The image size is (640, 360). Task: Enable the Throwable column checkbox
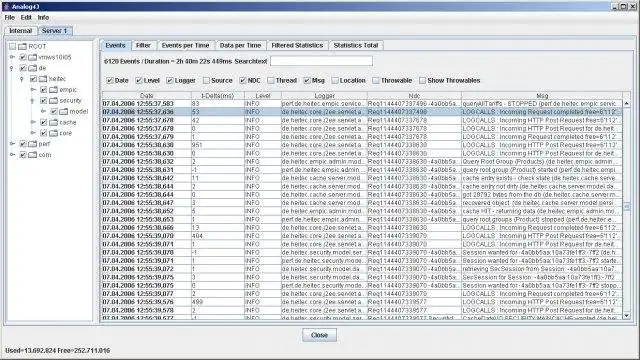[x=376, y=80]
